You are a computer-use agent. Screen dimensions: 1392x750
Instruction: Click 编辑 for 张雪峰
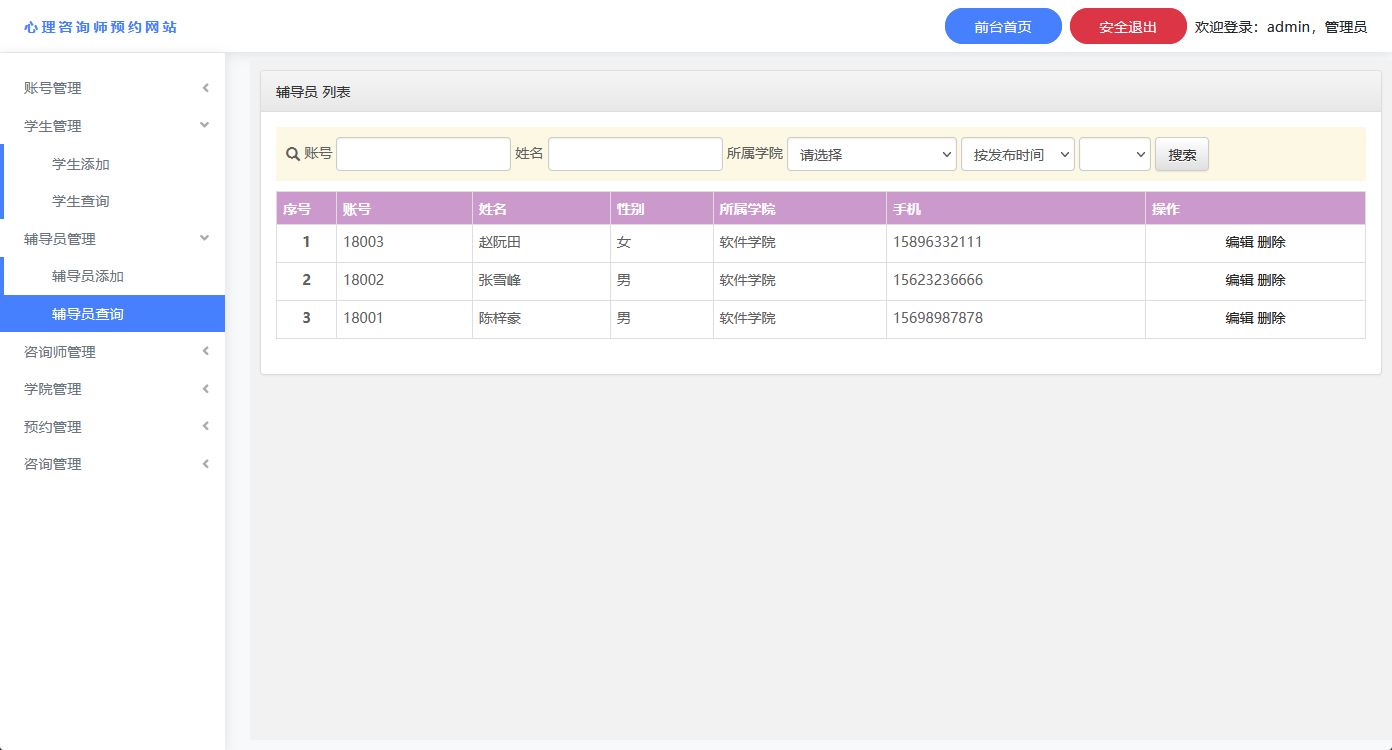[1239, 280]
